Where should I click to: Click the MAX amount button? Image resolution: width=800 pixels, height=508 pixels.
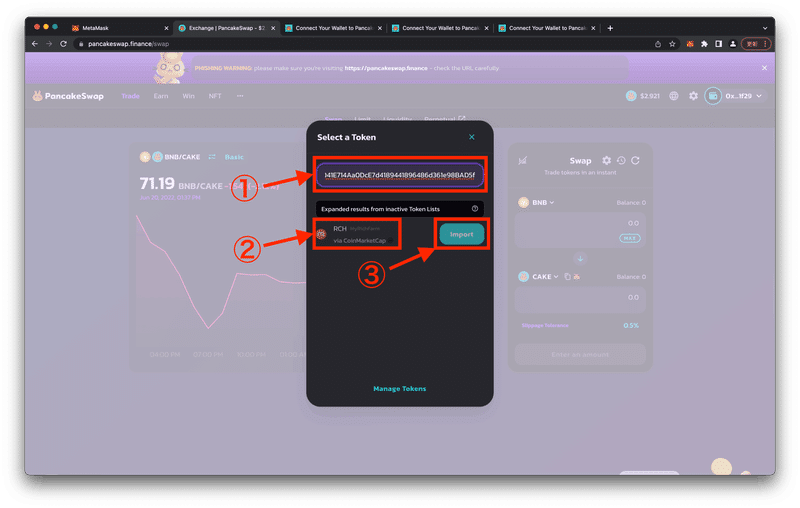tap(630, 238)
